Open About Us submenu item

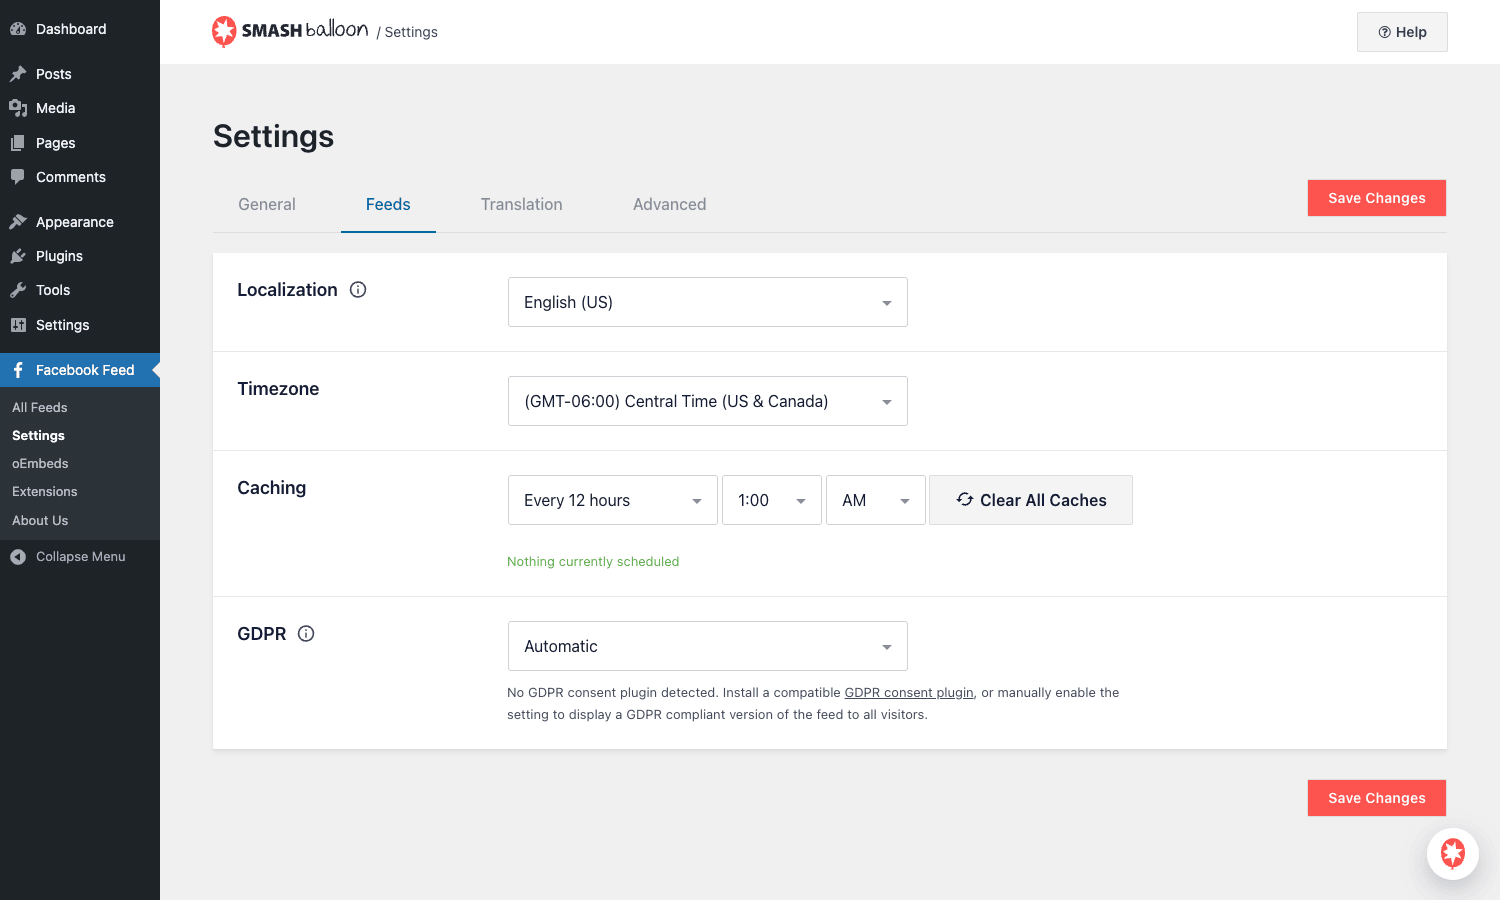coord(40,520)
